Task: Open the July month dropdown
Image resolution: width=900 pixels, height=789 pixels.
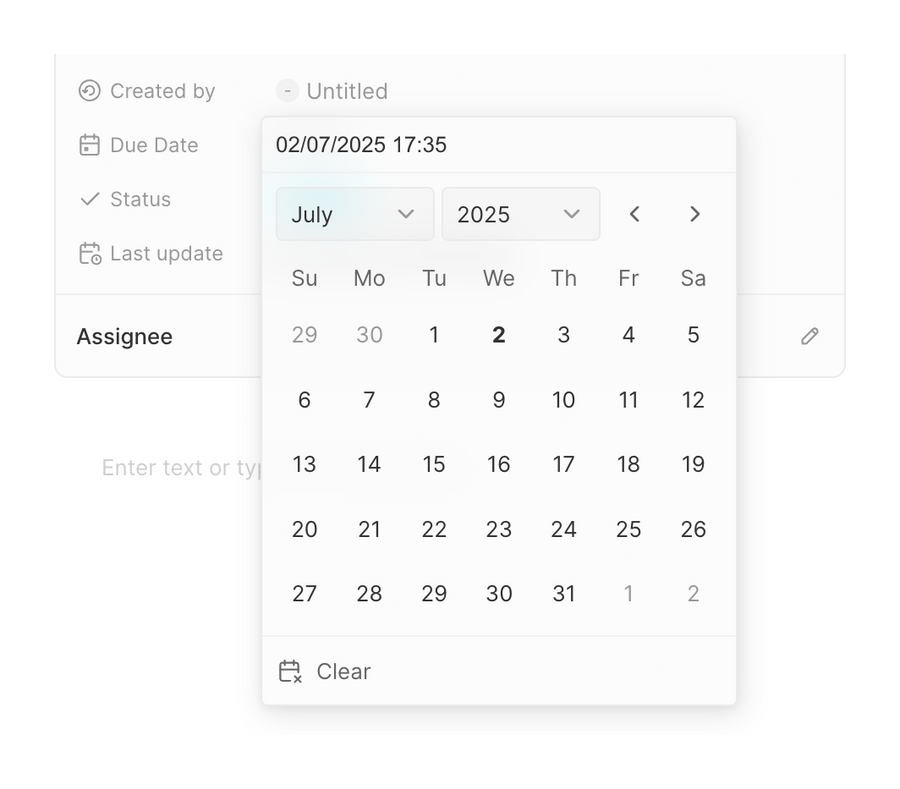Action: (355, 214)
